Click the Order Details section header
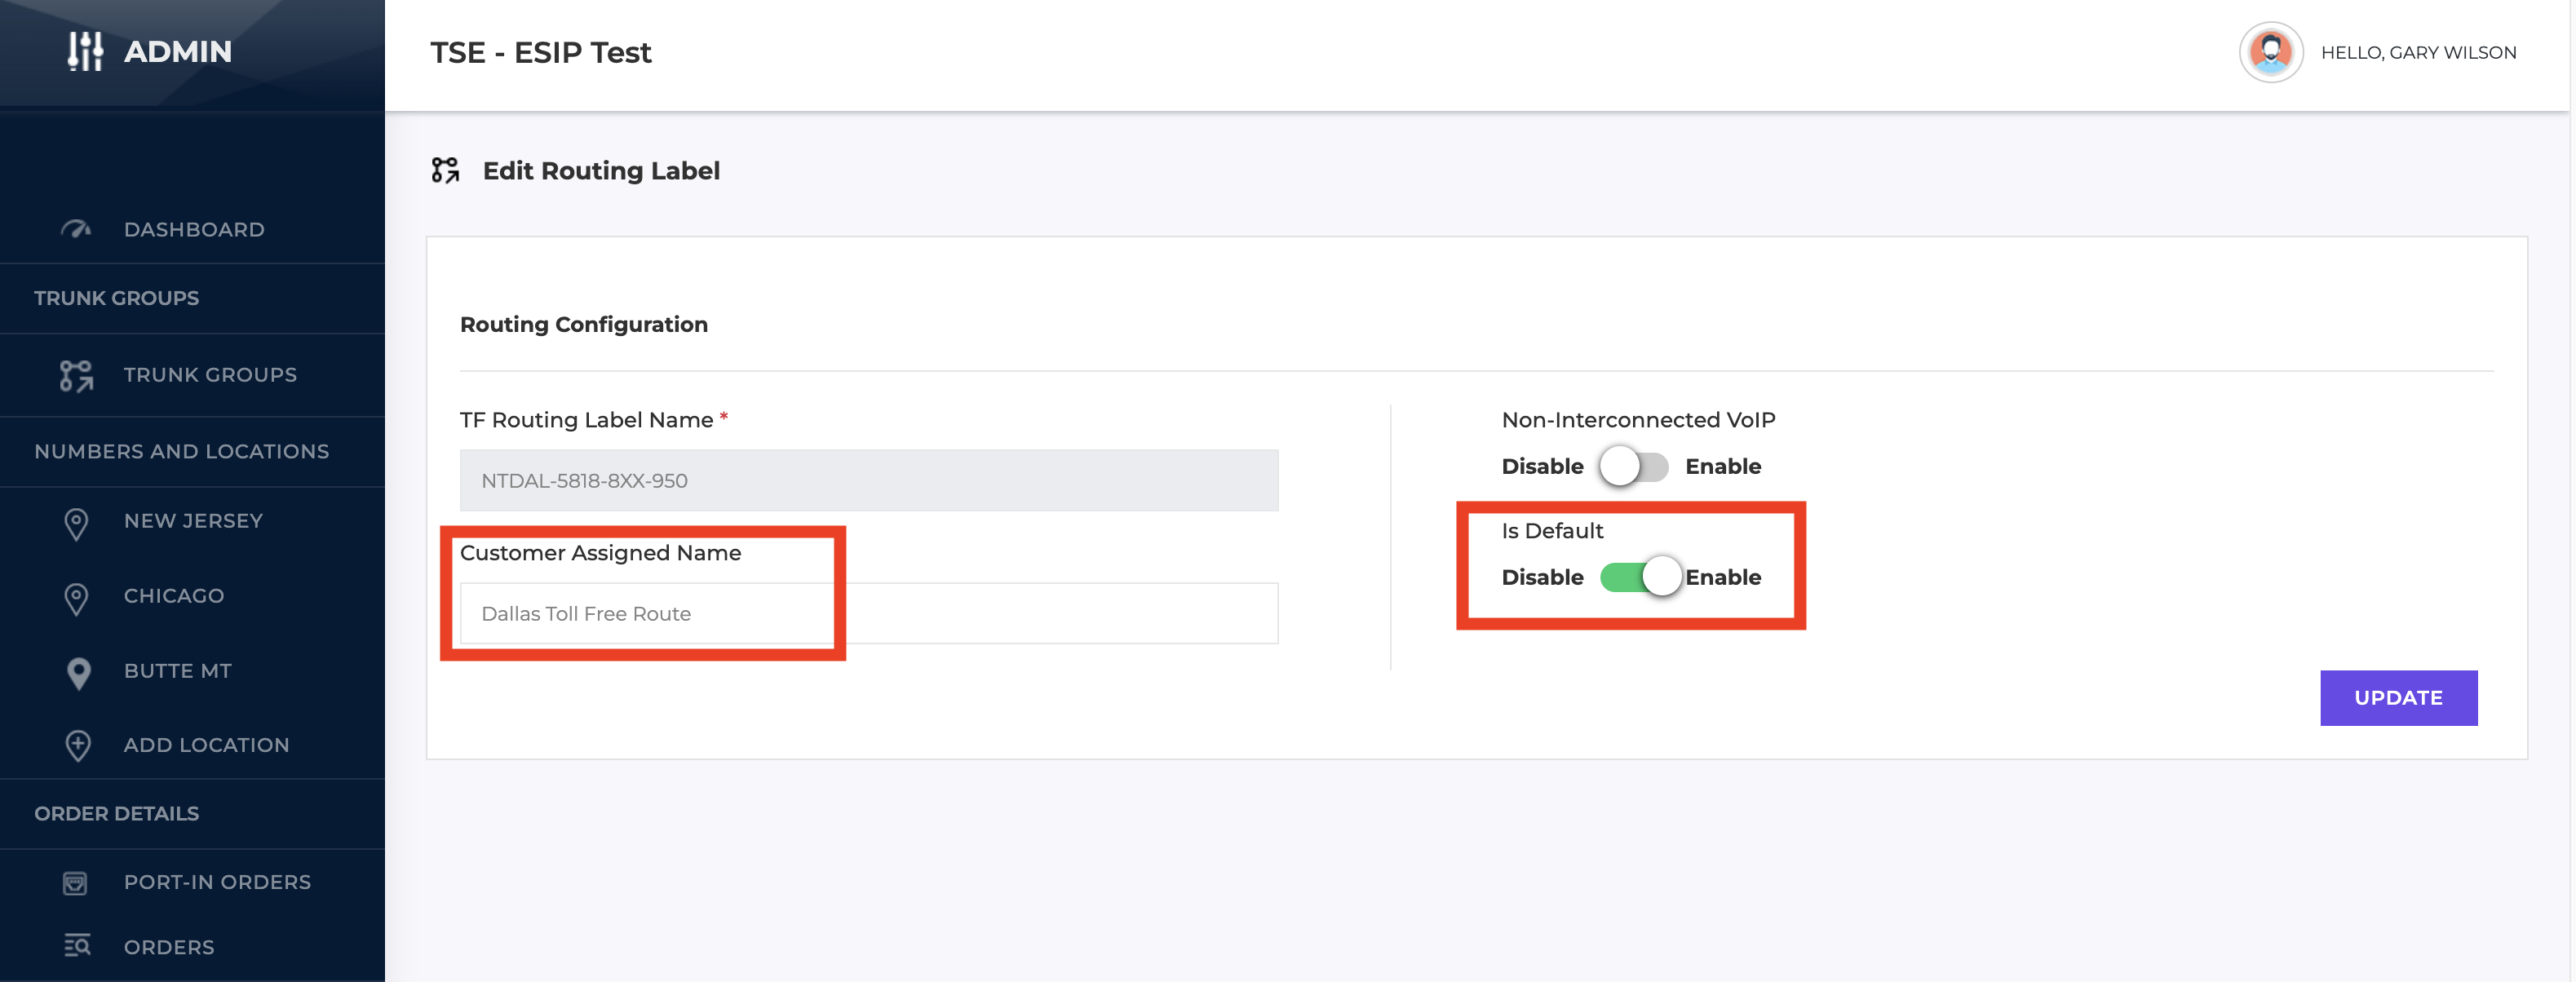2576x982 pixels. tap(116, 813)
